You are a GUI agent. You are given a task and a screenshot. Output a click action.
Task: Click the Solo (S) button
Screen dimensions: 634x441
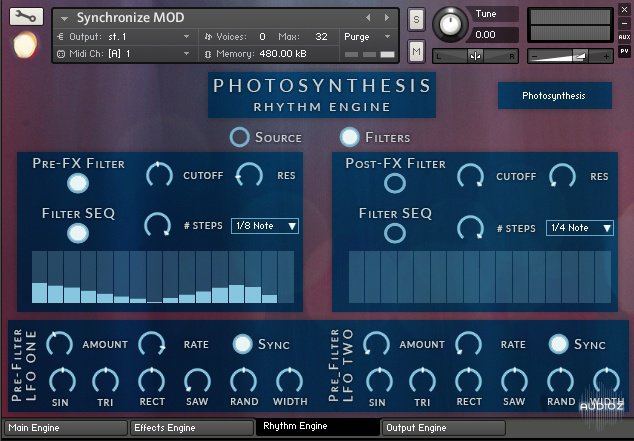pos(416,19)
